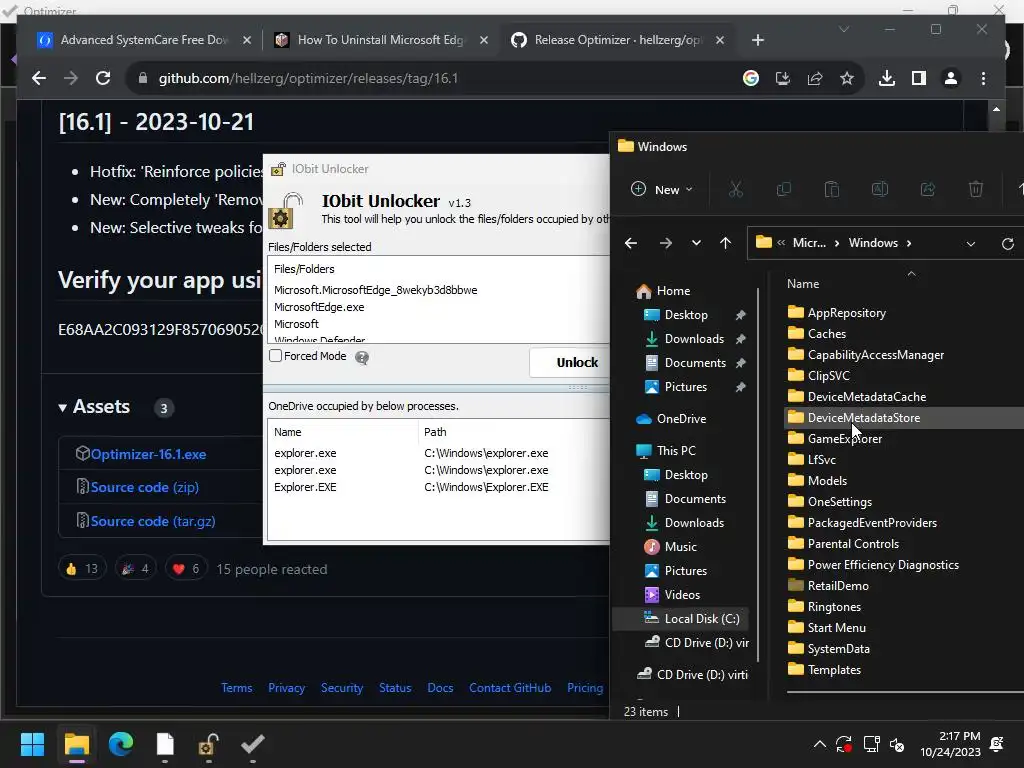Open Explorer New dropdown
The height and width of the screenshot is (768, 1024).
point(662,189)
